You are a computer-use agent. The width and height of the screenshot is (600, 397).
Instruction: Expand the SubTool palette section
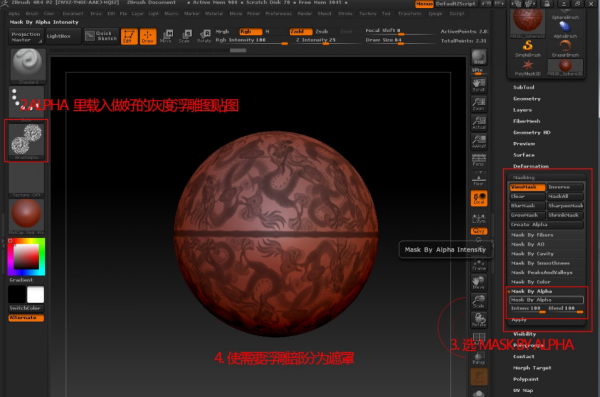(523, 87)
